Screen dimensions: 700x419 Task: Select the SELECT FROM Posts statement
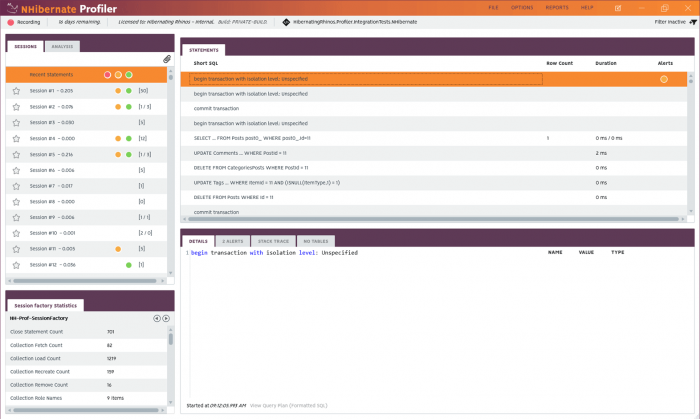click(x=434, y=138)
